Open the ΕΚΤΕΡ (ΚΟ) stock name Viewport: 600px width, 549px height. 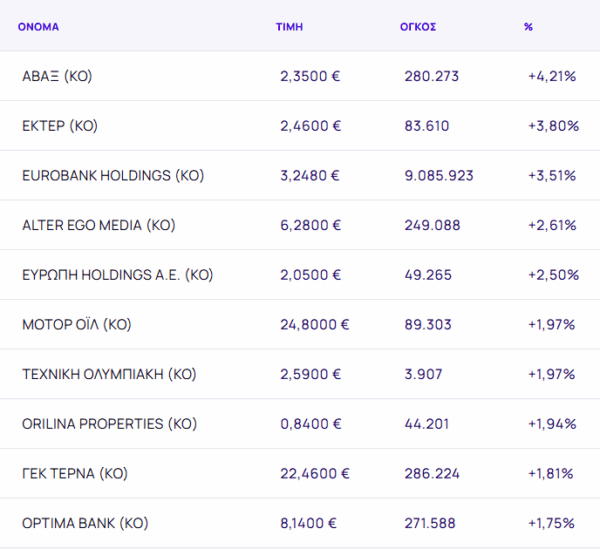[x=60, y=126]
